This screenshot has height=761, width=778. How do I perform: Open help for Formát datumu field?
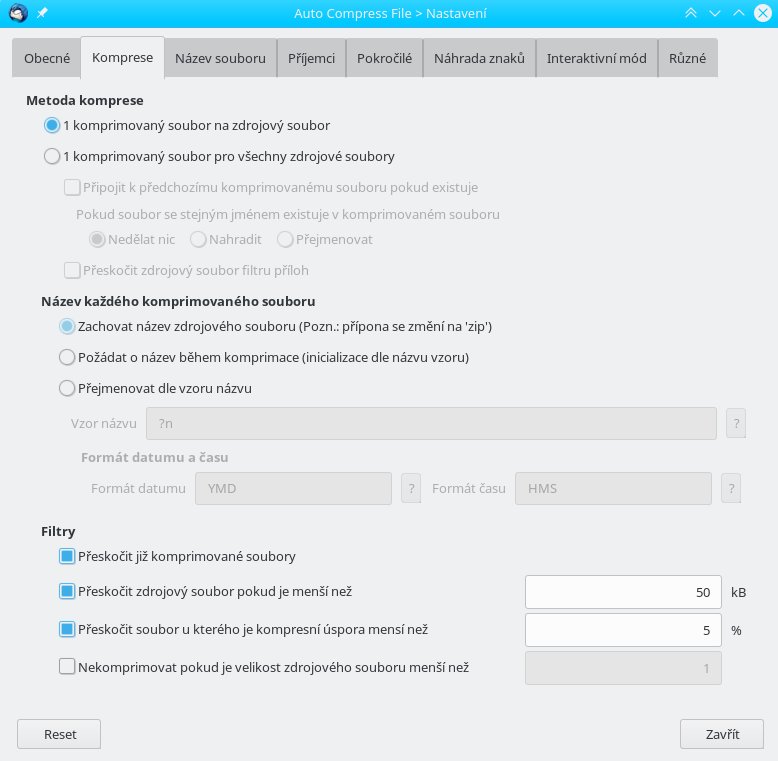point(411,488)
